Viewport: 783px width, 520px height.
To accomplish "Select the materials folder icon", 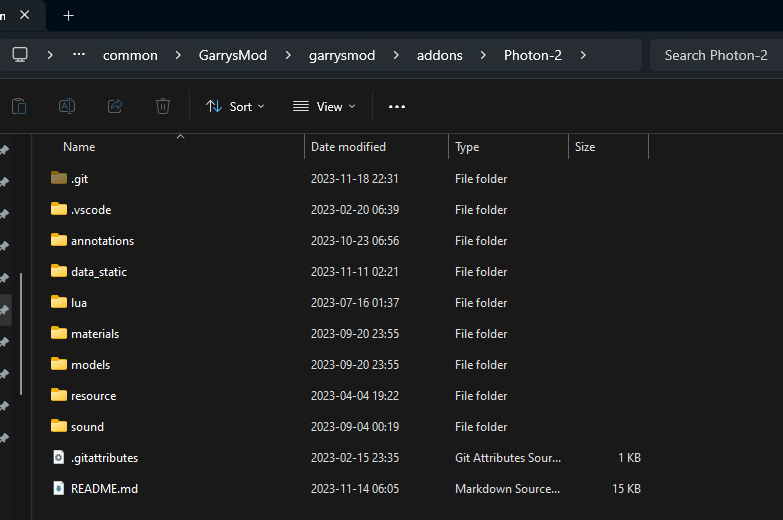I will (x=59, y=333).
